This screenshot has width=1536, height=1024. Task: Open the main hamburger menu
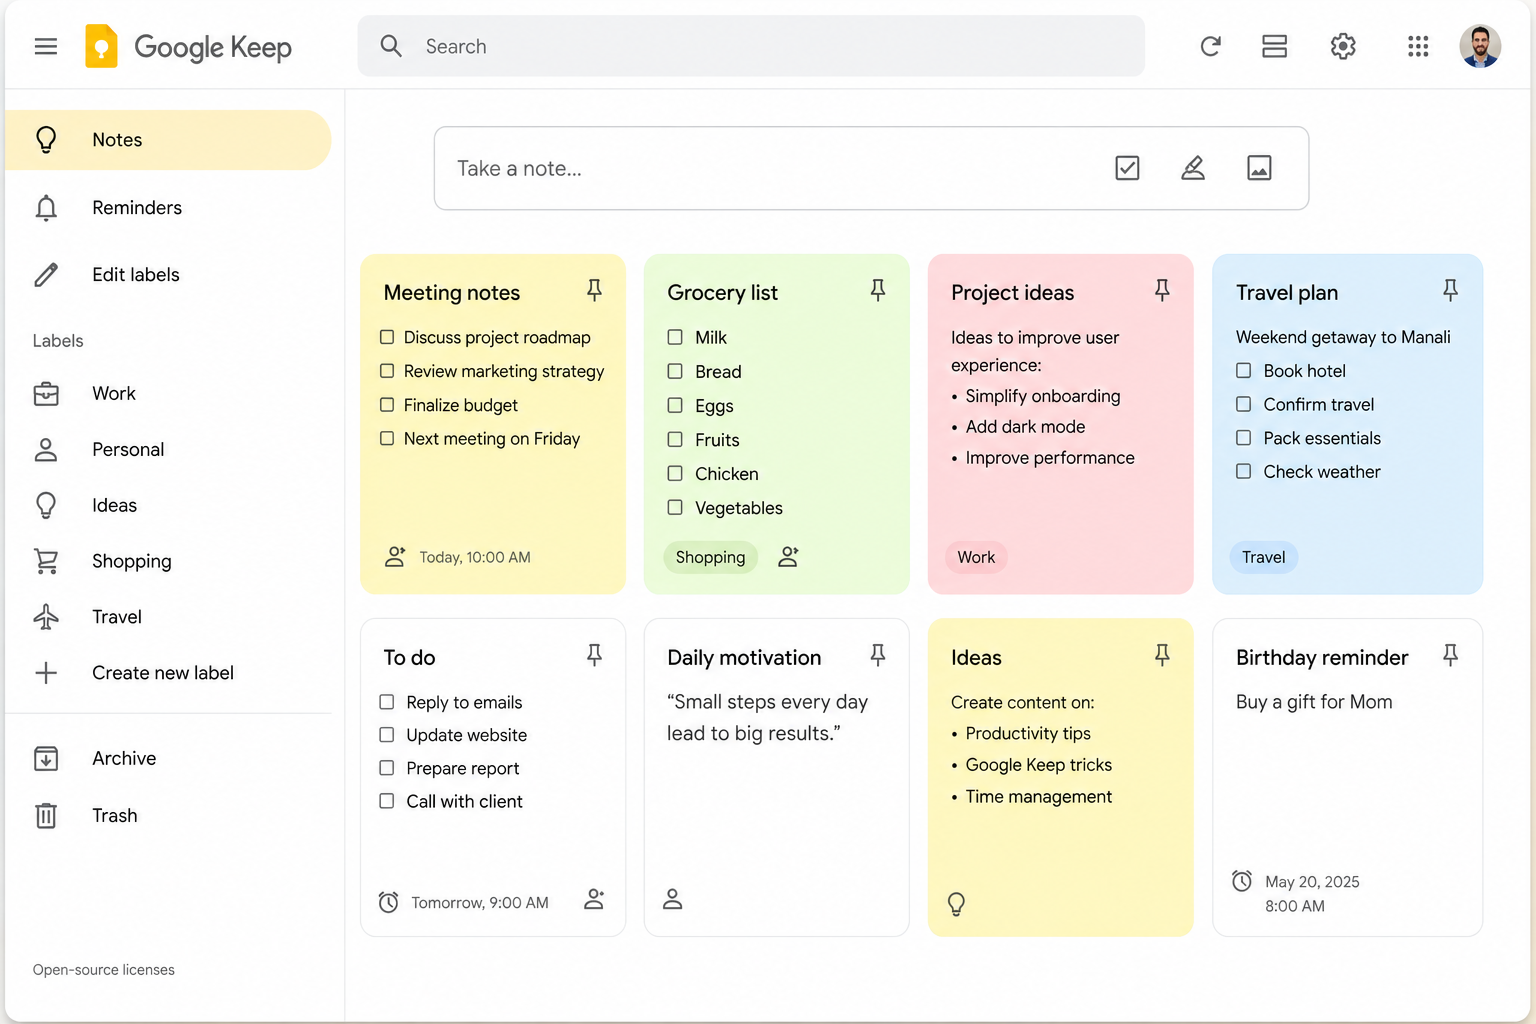pyautogui.click(x=46, y=46)
